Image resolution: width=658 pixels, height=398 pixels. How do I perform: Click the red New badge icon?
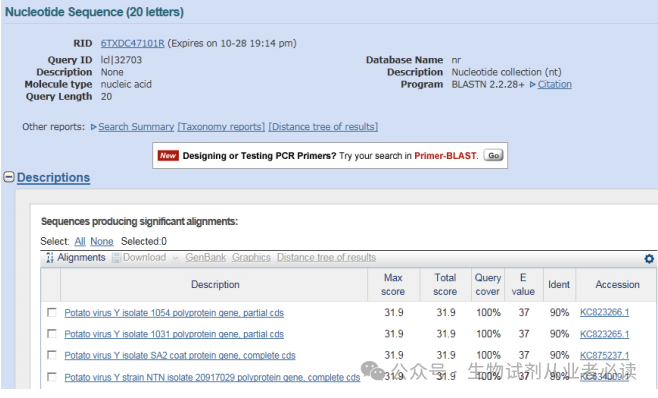tap(168, 156)
